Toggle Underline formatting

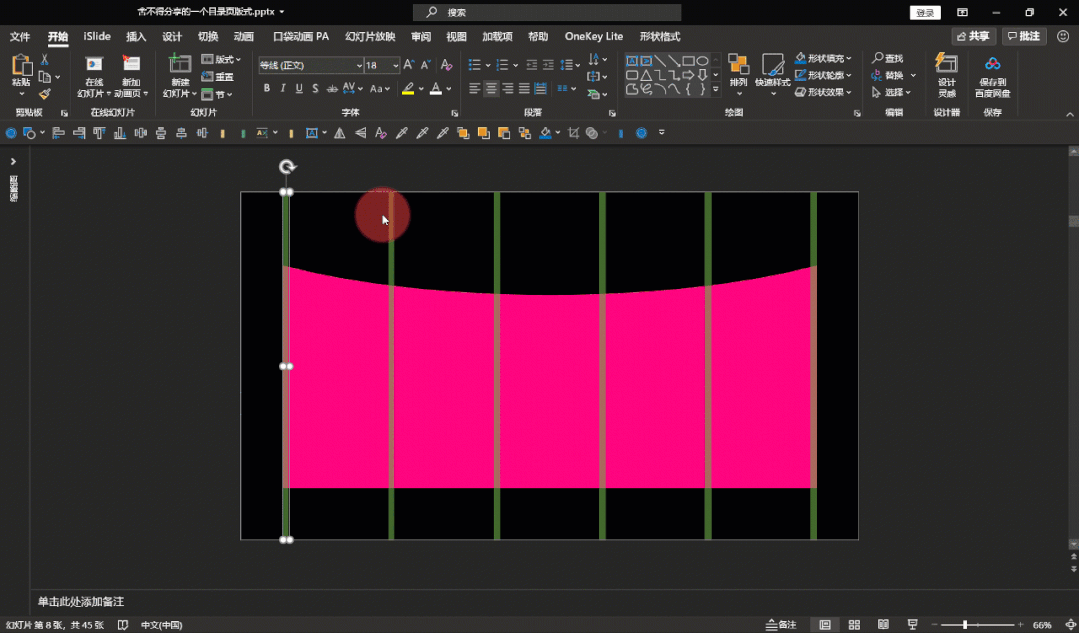pos(299,89)
